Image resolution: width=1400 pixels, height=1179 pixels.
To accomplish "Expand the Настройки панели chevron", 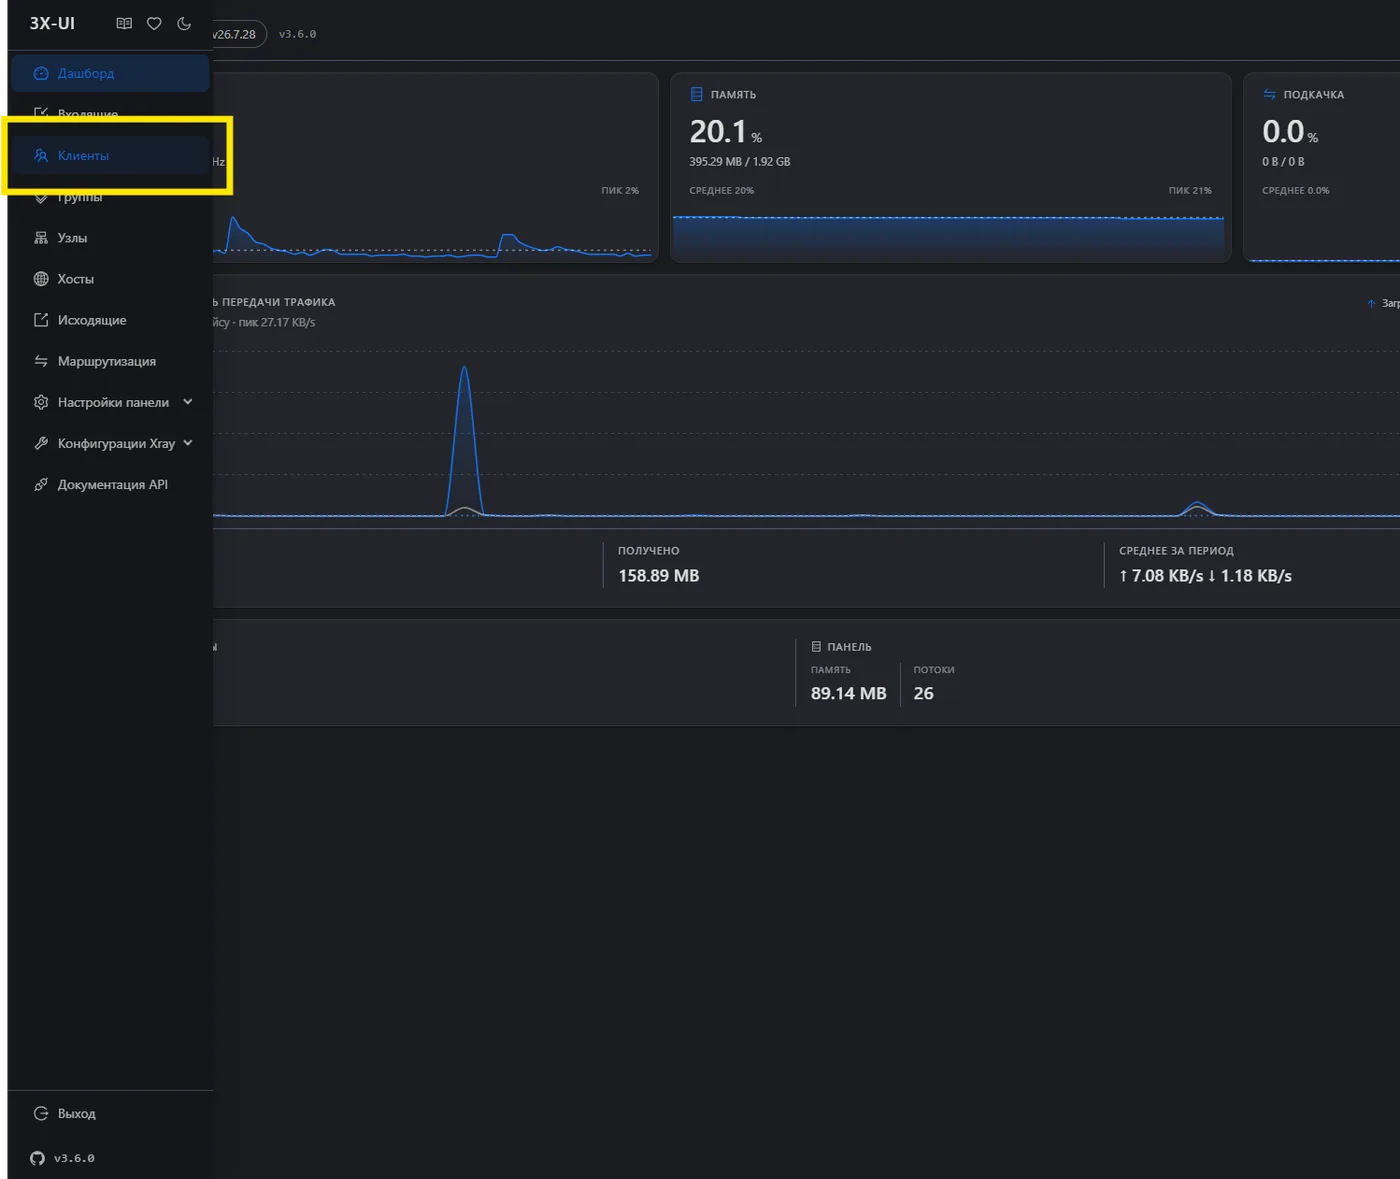I will (x=188, y=402).
